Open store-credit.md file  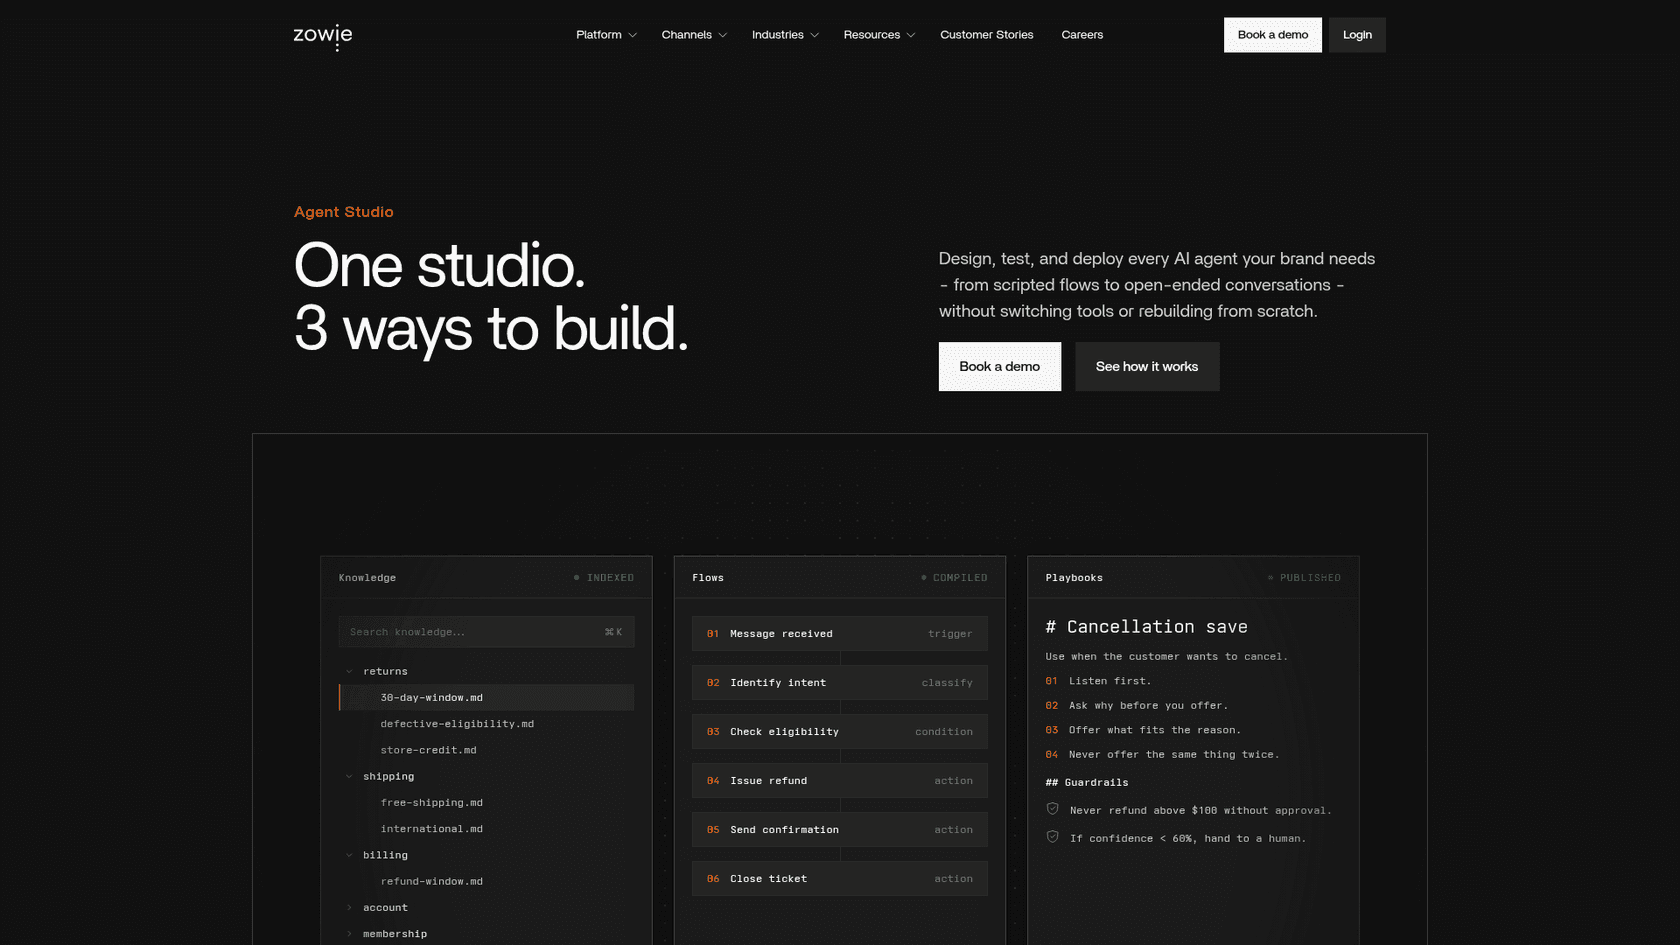tap(428, 750)
